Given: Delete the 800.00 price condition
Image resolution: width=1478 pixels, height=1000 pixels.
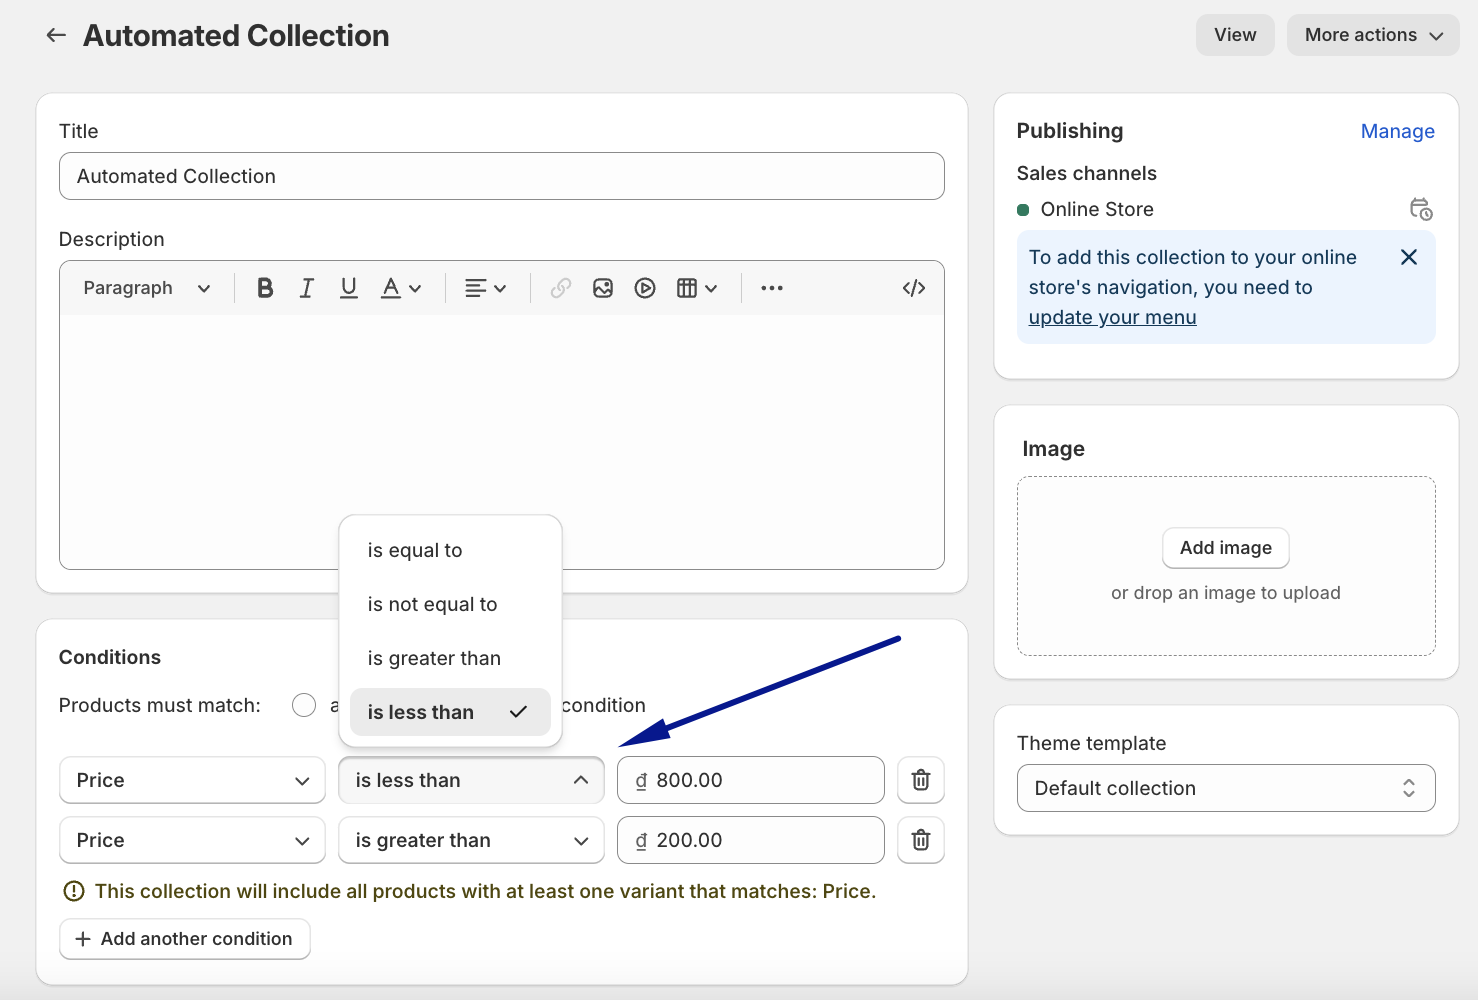Looking at the screenshot, I should (x=921, y=780).
